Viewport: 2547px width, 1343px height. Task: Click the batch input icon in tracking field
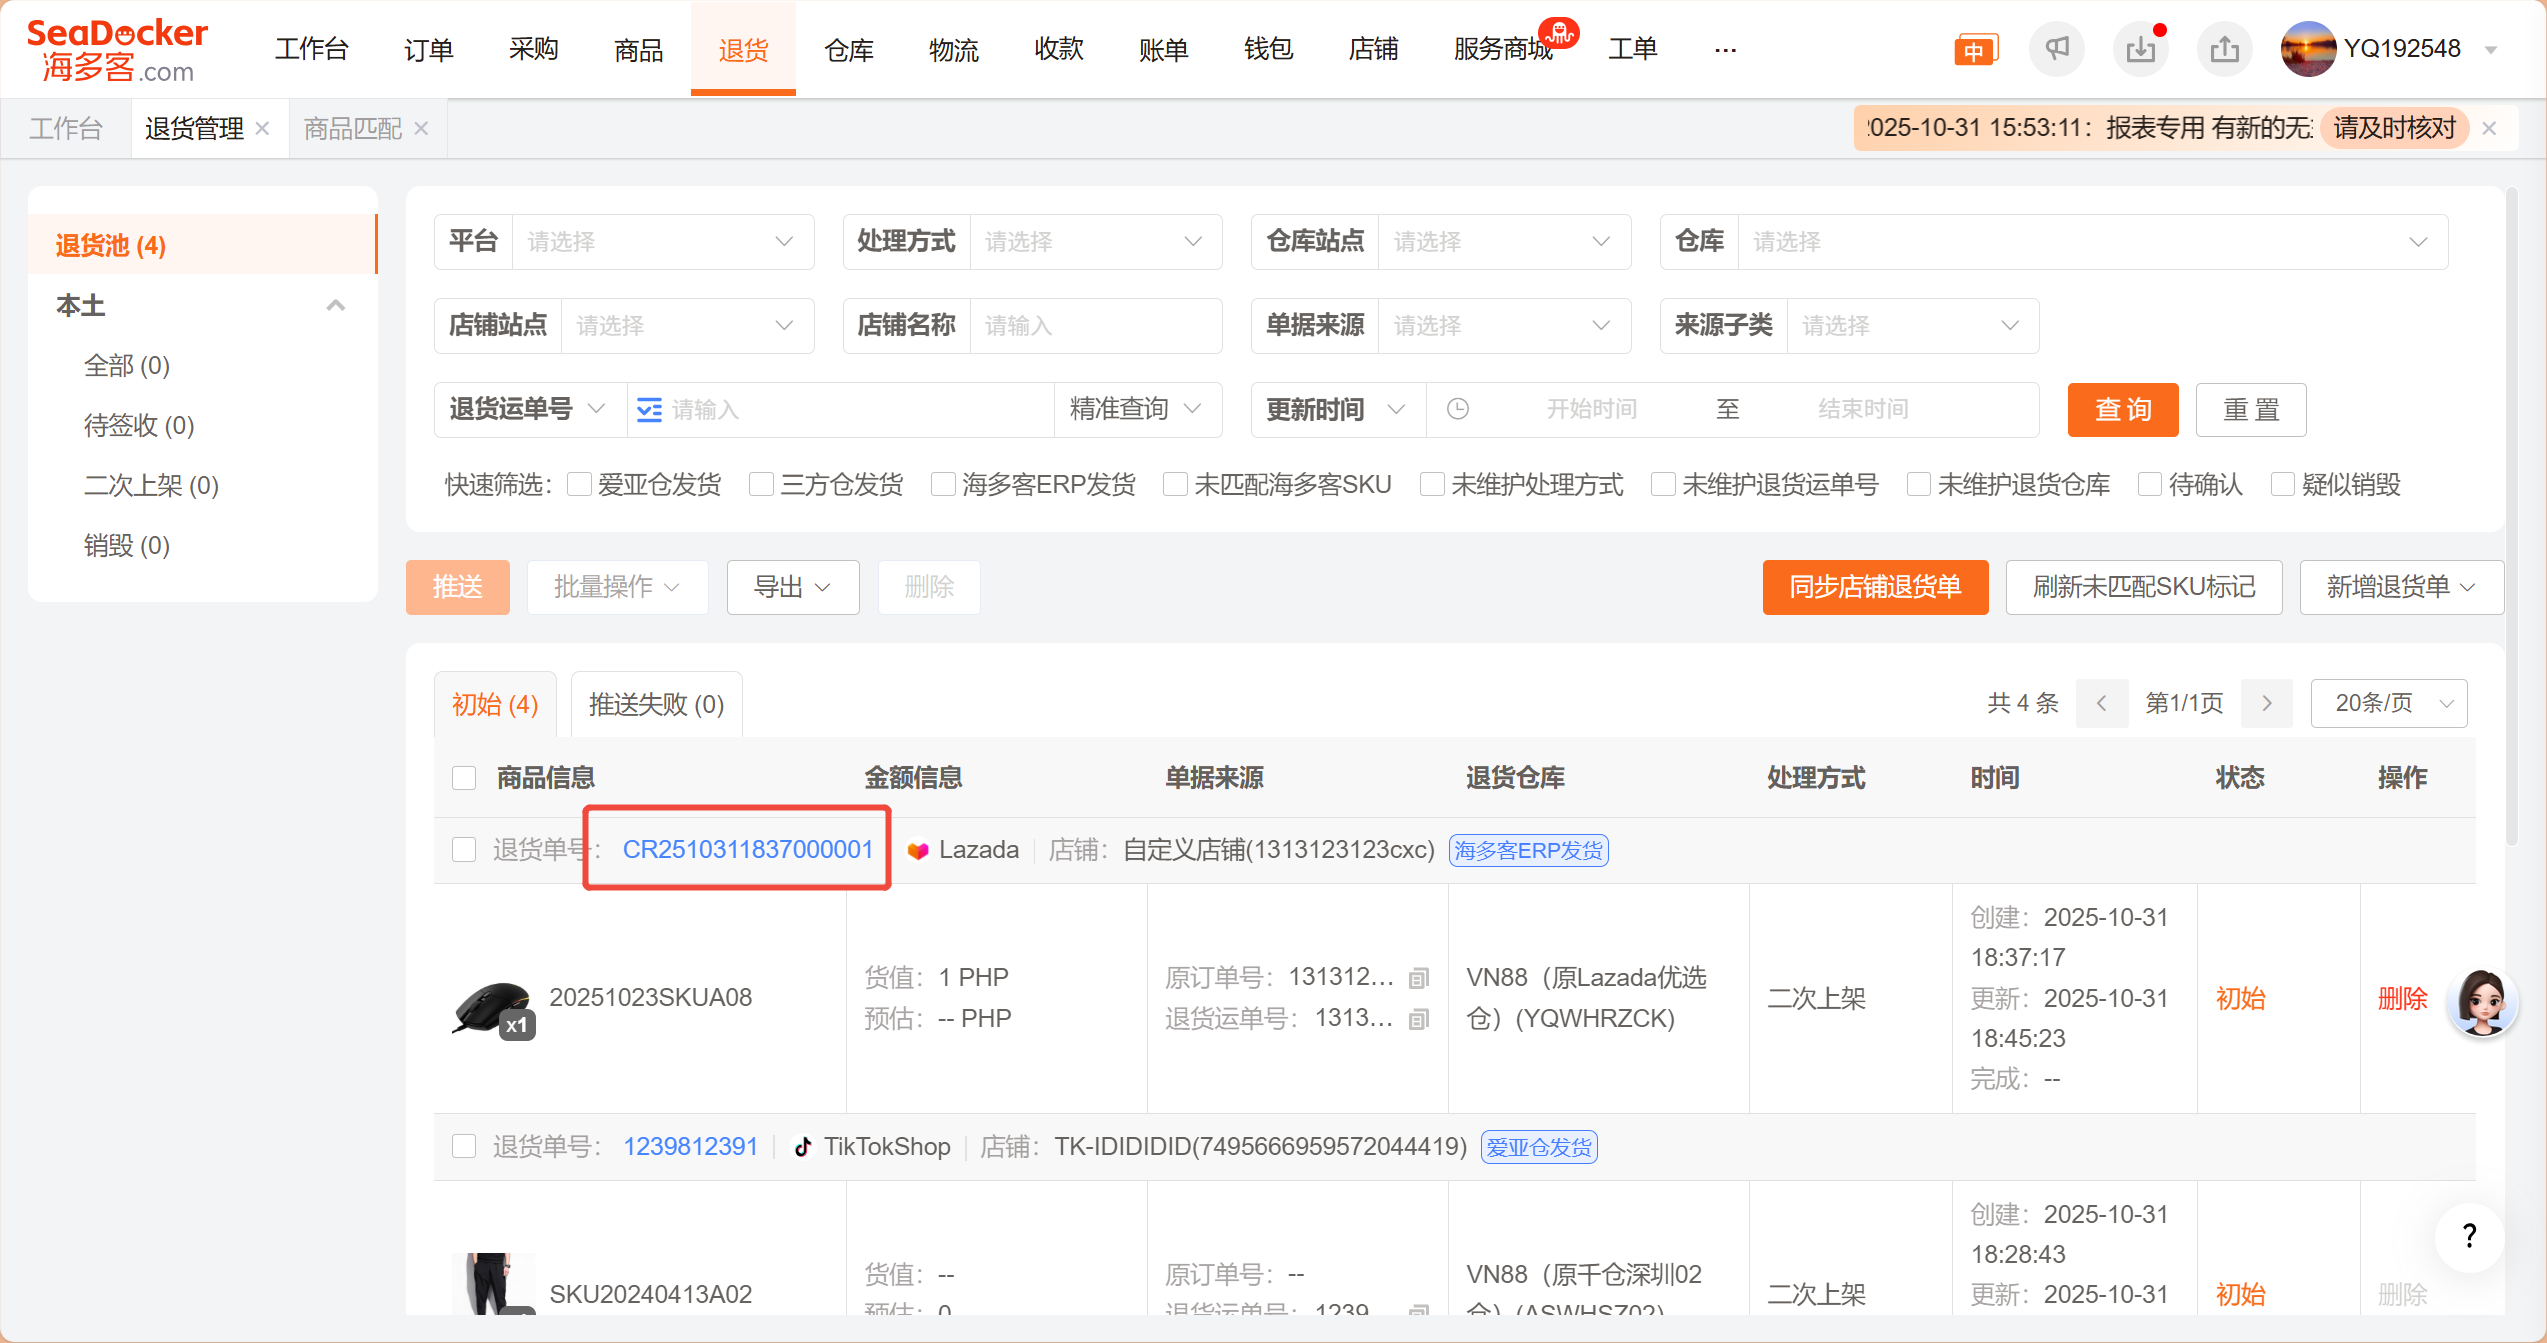(x=649, y=410)
